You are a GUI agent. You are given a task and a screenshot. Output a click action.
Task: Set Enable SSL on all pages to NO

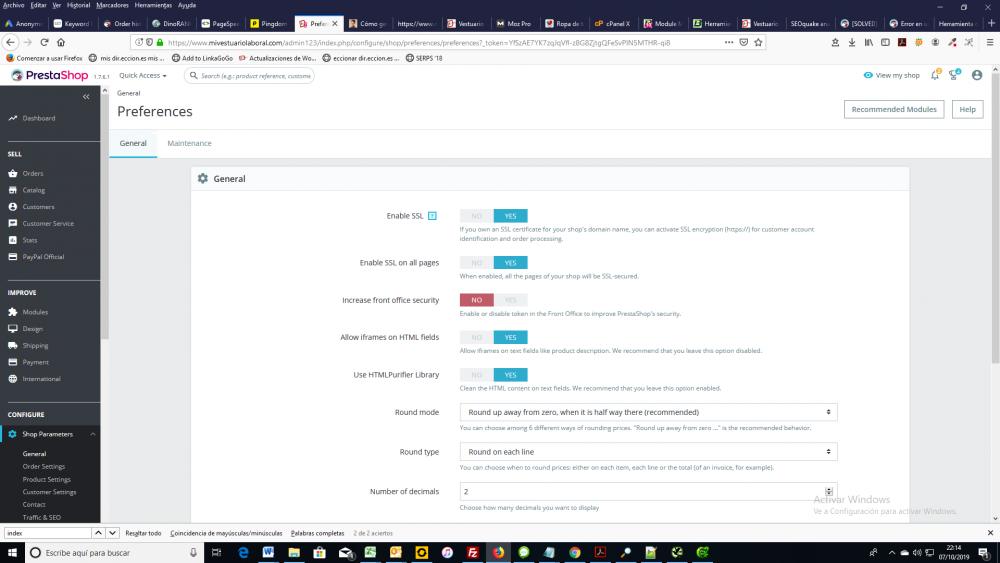pos(476,263)
